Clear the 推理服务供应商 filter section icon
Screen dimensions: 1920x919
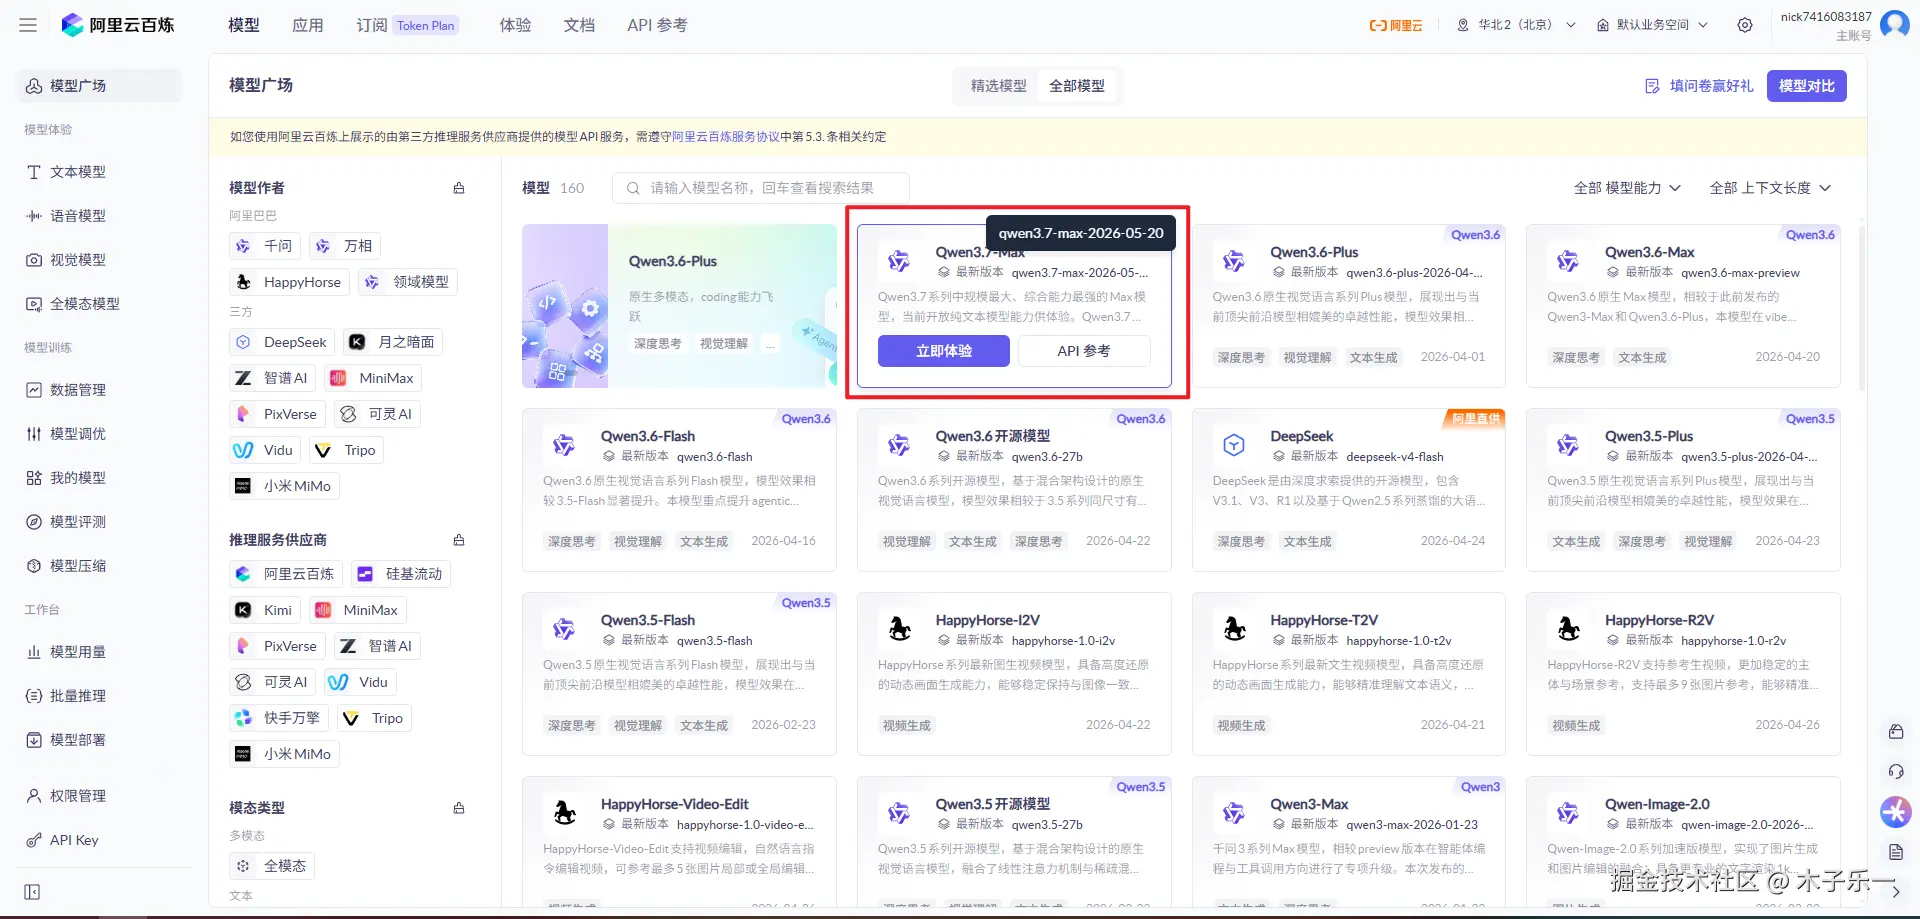coord(459,540)
